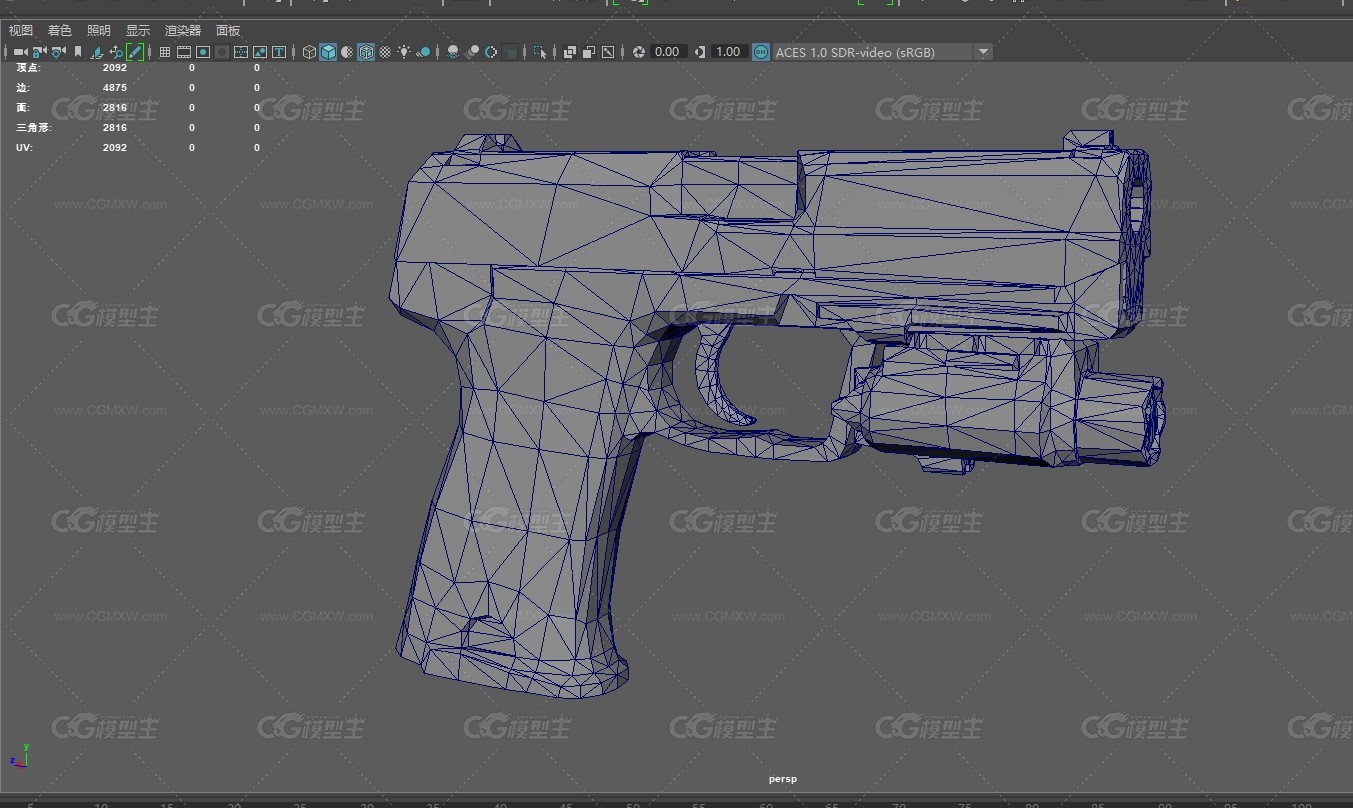Toggle the Safe Action icon
1353x808 pixels.
[x=260, y=52]
